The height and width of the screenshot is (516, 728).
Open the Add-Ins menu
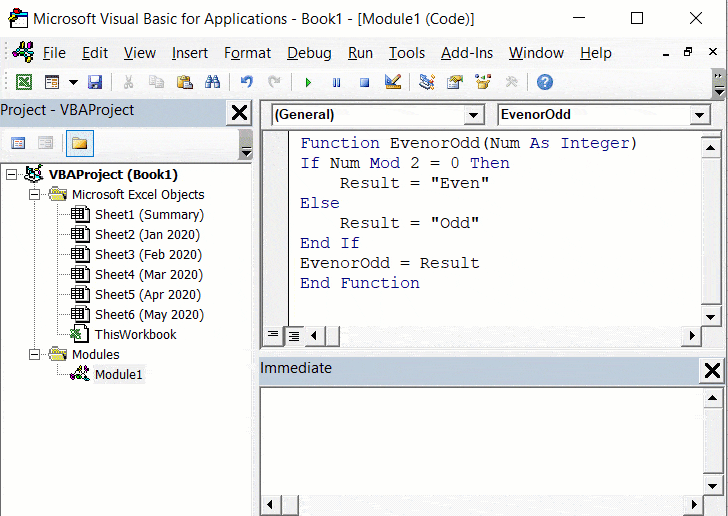(x=467, y=53)
